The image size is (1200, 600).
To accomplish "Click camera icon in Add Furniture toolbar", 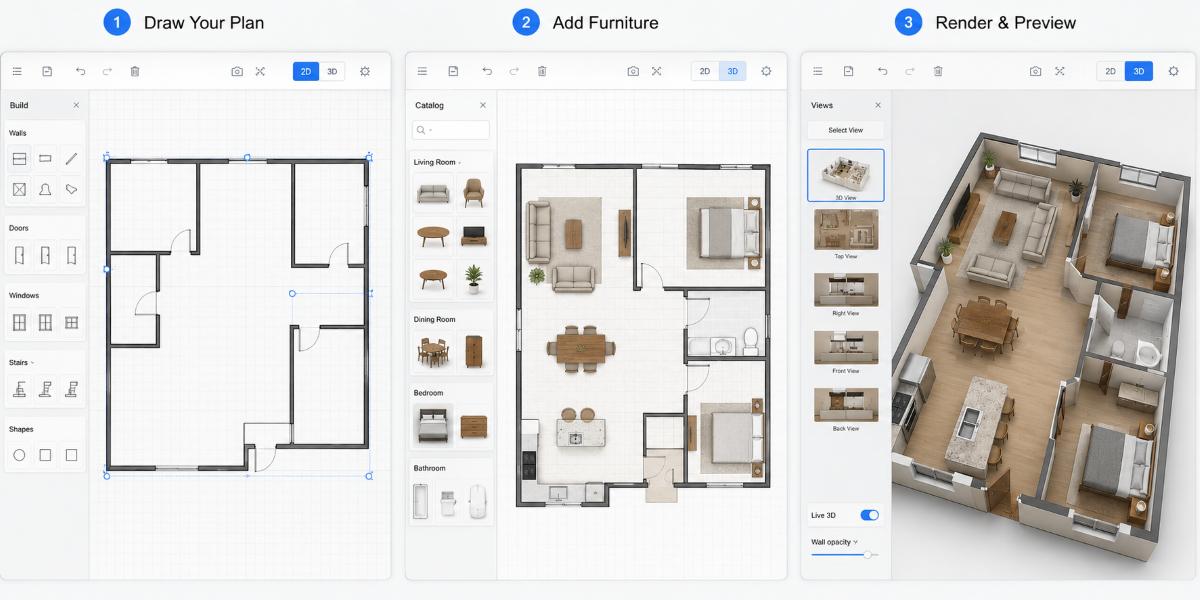I will coord(633,71).
